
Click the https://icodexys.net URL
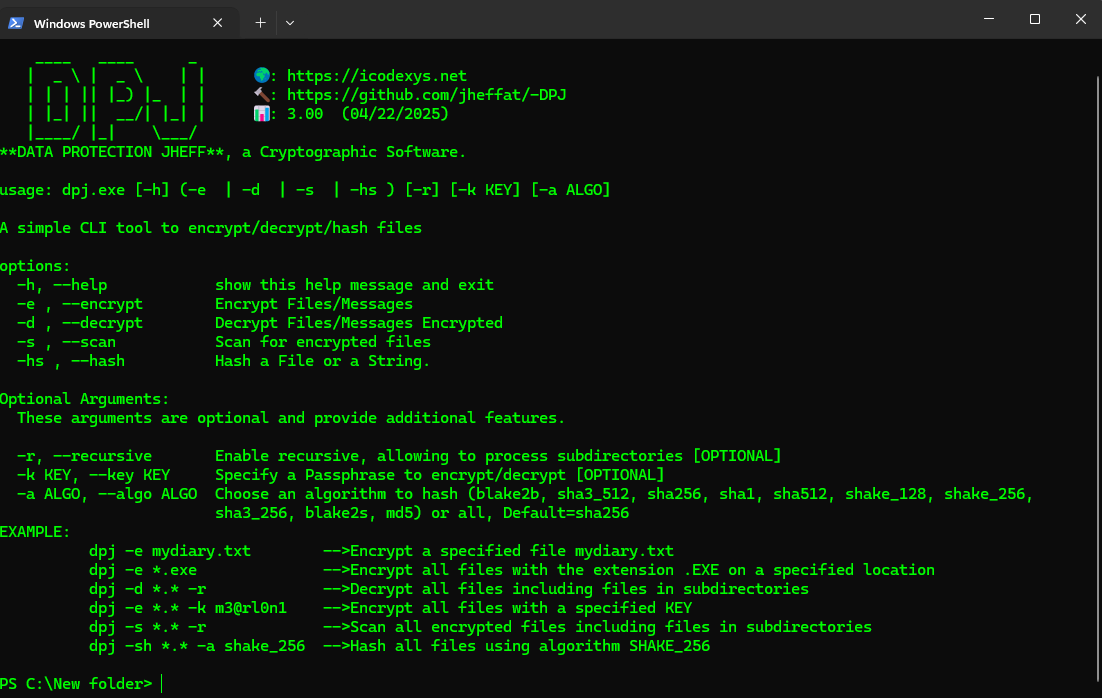376,76
